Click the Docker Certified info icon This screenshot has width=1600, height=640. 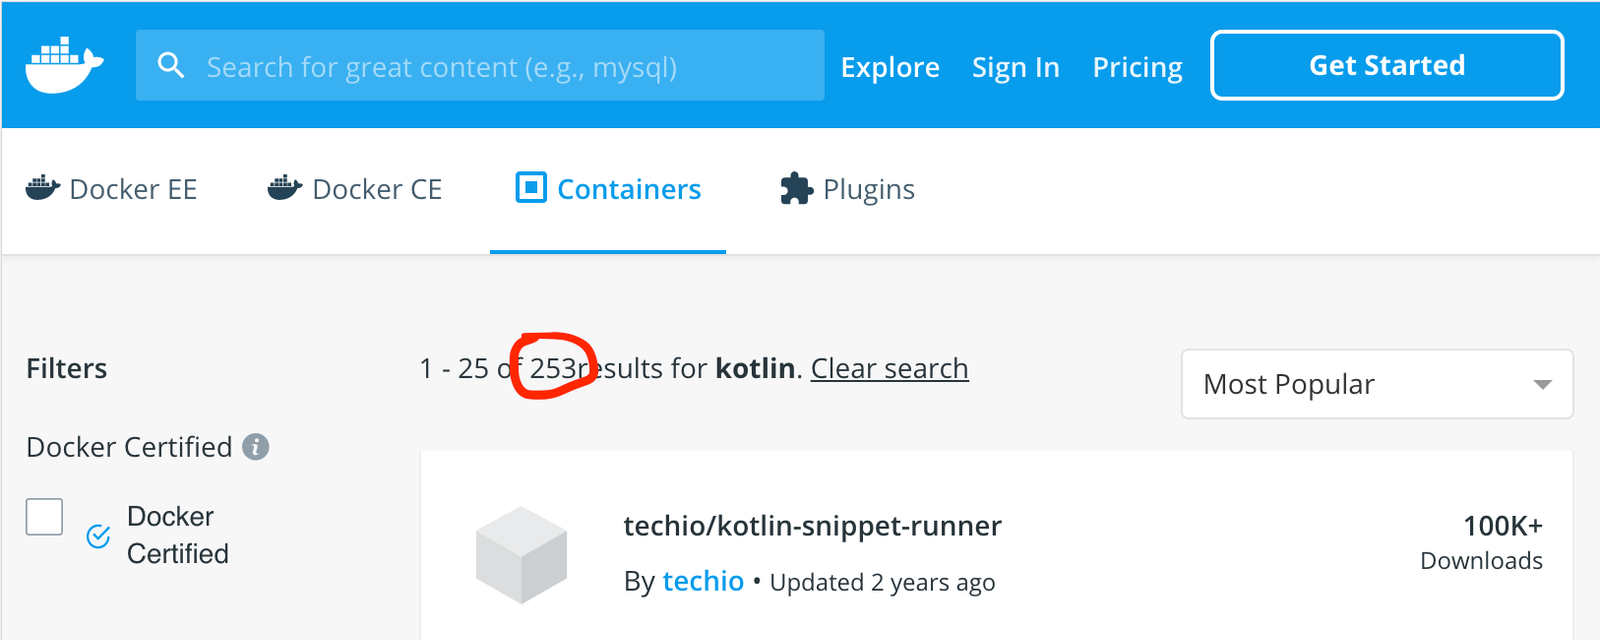pos(256,447)
